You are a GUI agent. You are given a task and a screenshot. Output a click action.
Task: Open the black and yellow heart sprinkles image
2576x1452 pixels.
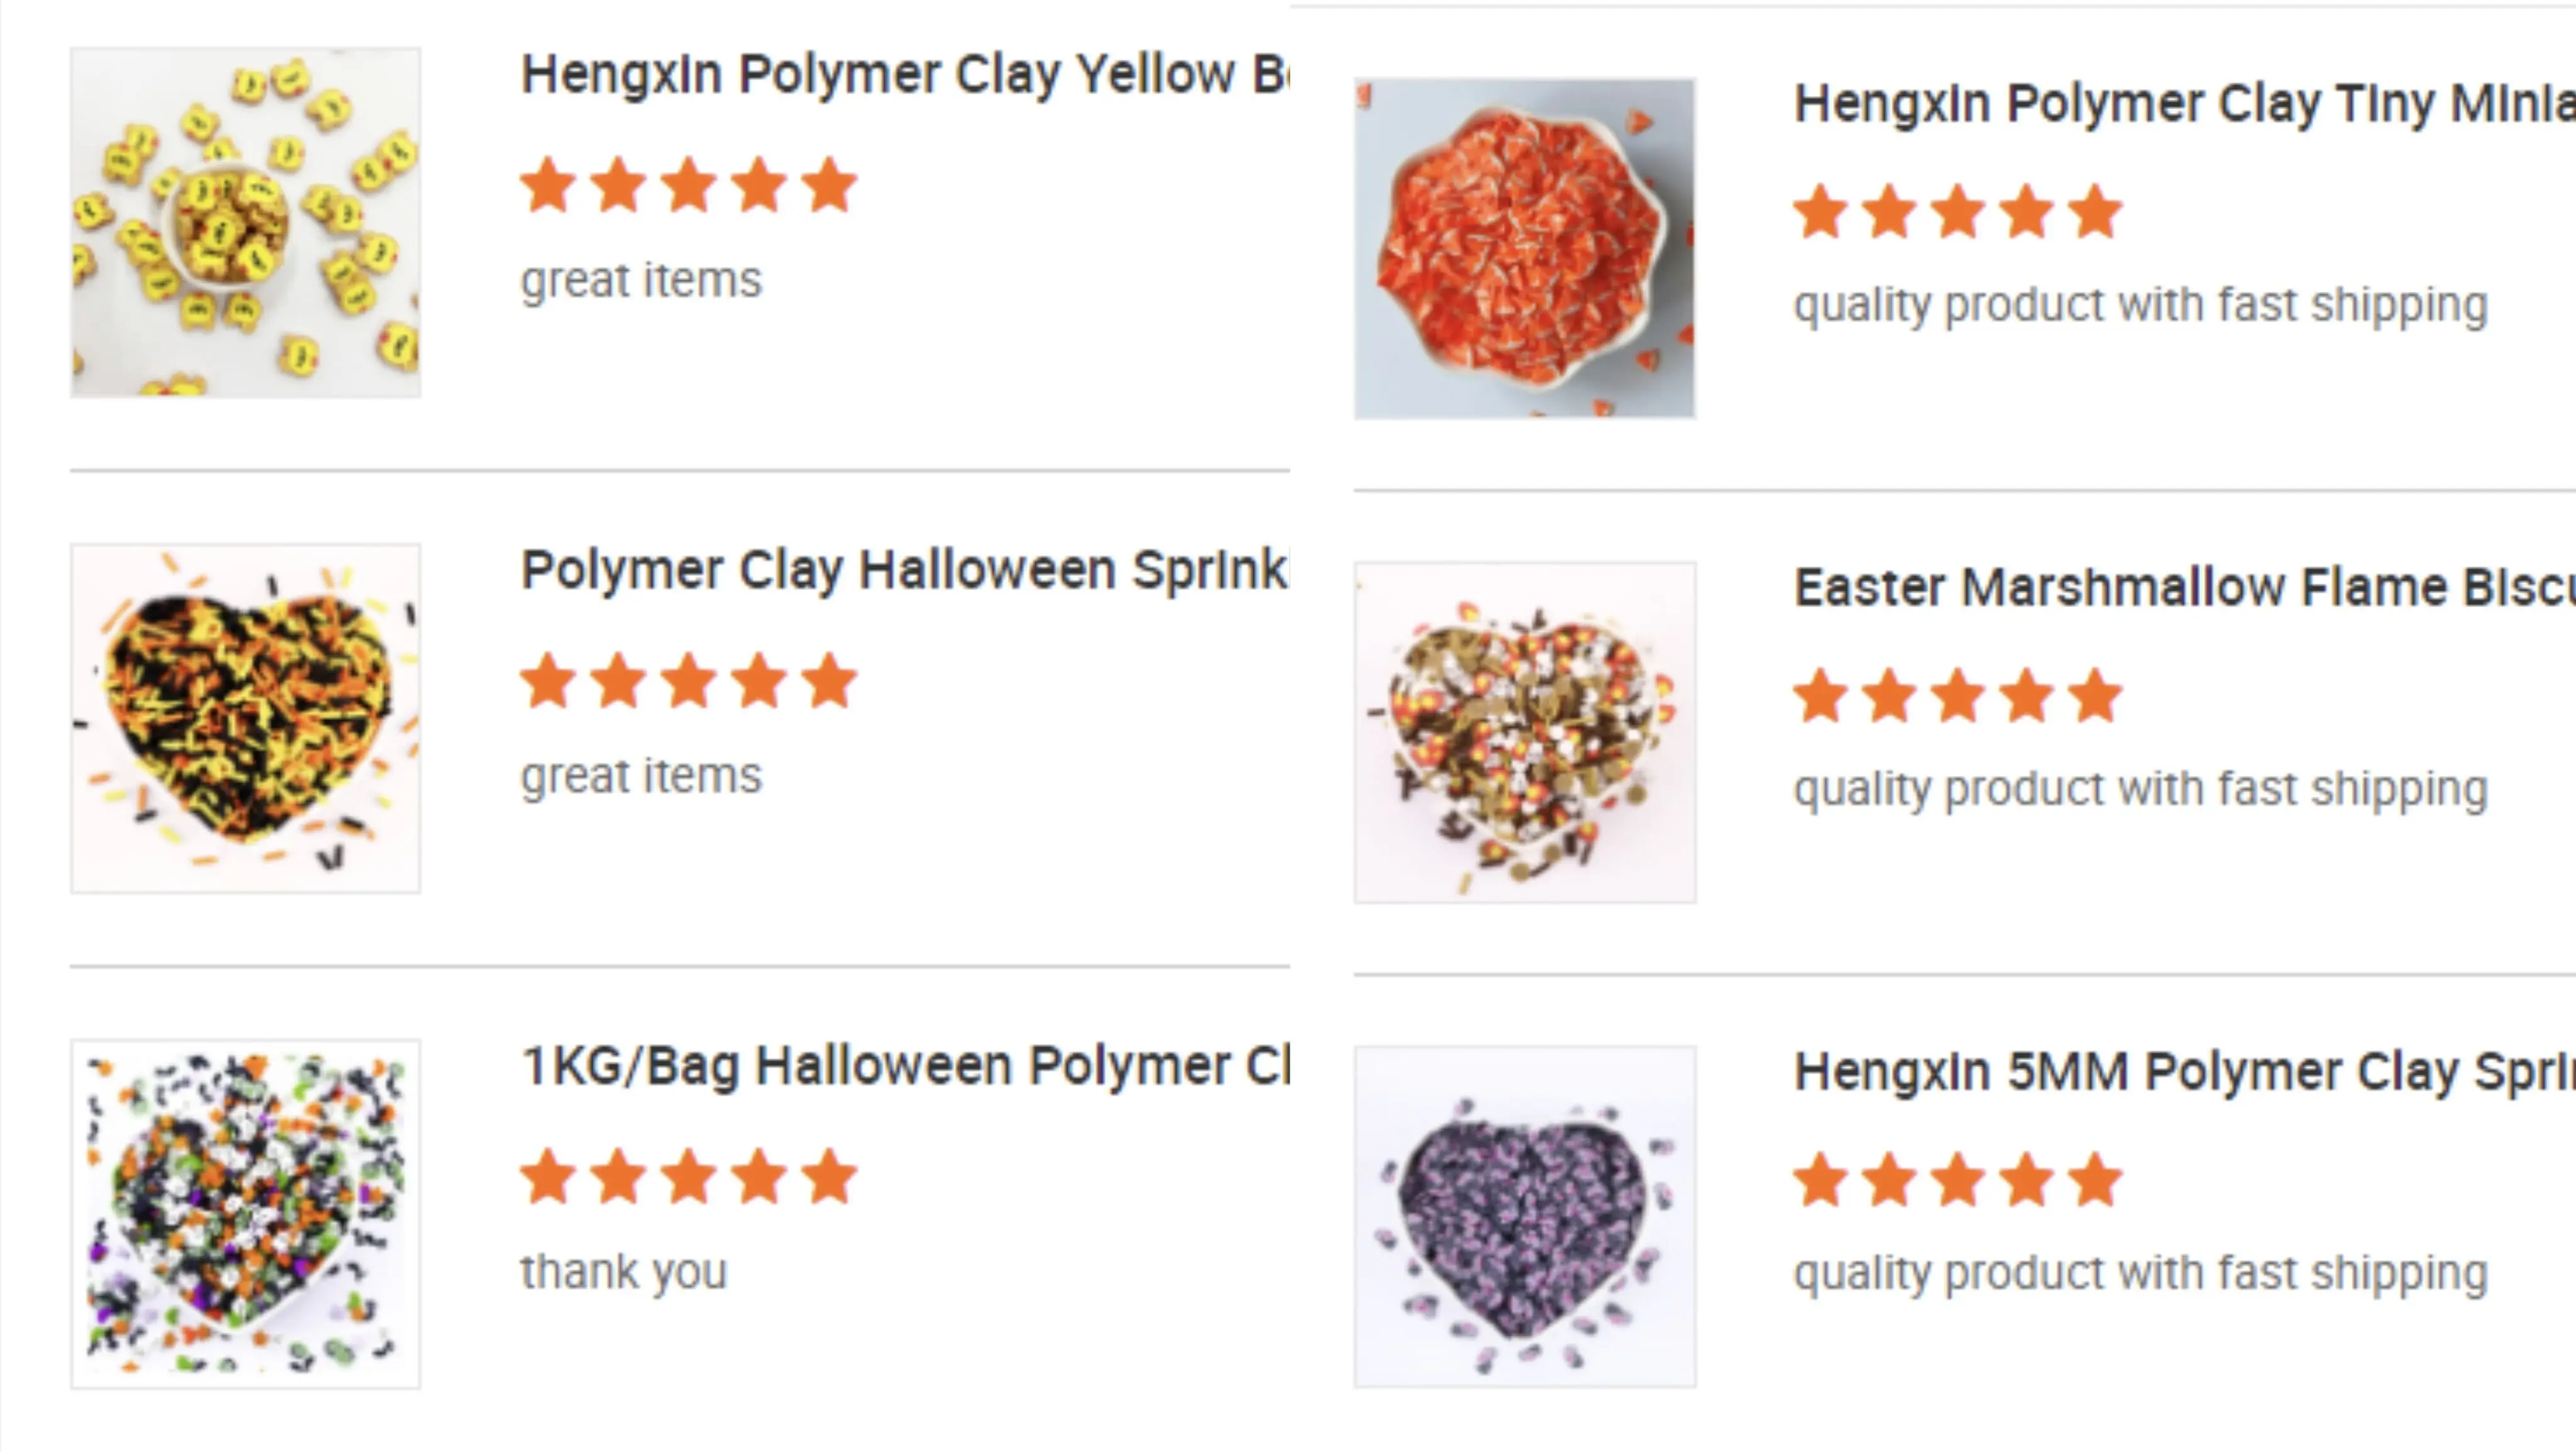pos(245,718)
